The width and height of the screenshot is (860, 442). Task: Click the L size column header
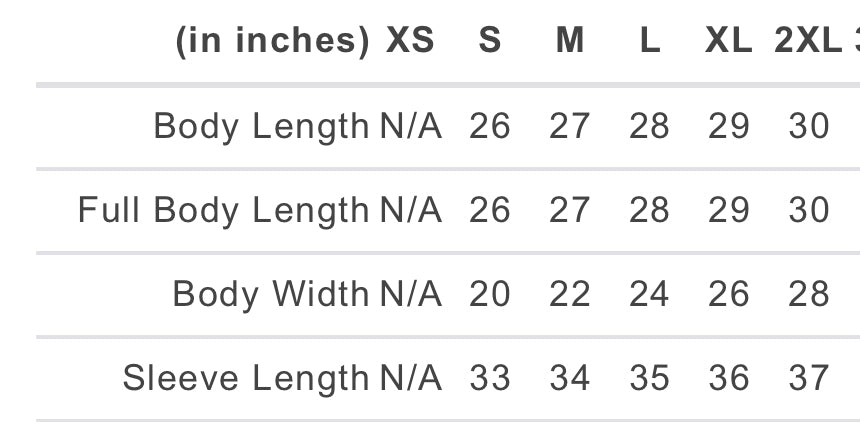pos(650,41)
